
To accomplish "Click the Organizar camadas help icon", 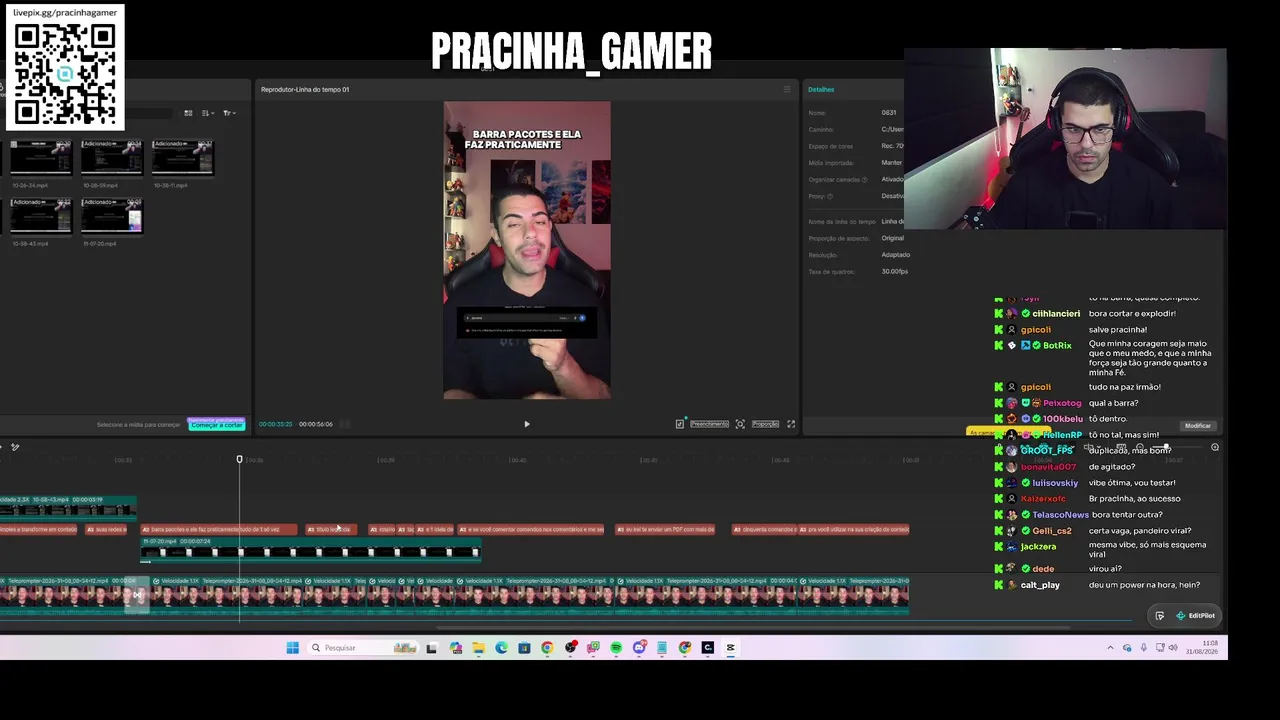I will click(865, 179).
